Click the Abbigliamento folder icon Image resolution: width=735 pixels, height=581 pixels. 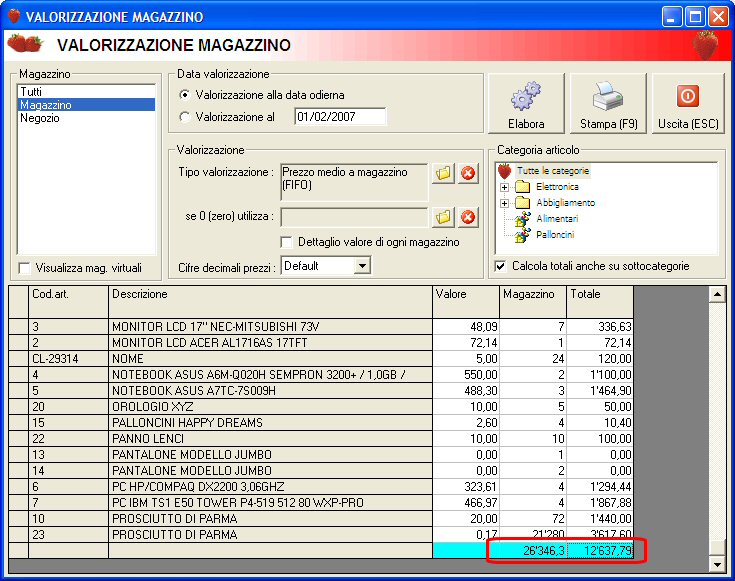(x=522, y=203)
